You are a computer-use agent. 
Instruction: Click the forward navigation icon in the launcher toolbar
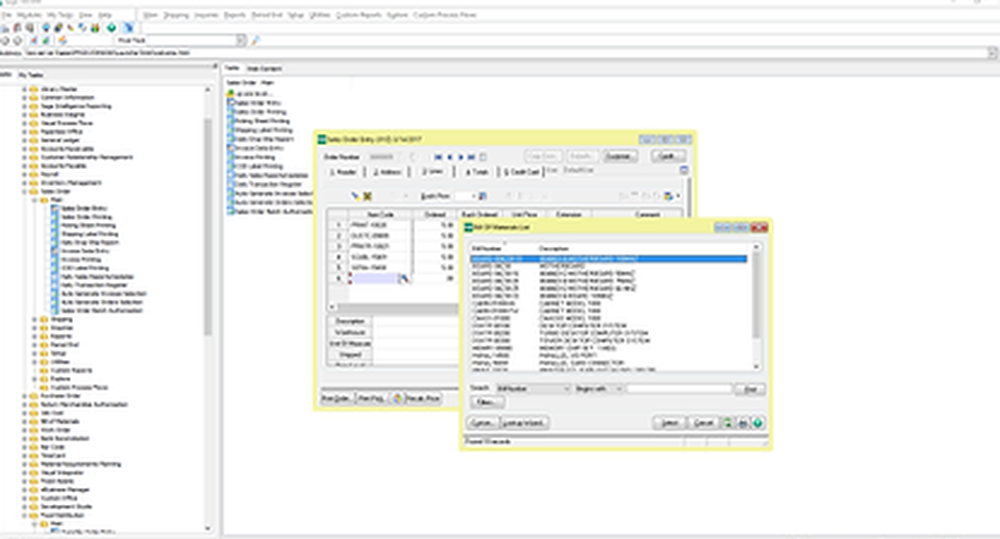click(18, 40)
